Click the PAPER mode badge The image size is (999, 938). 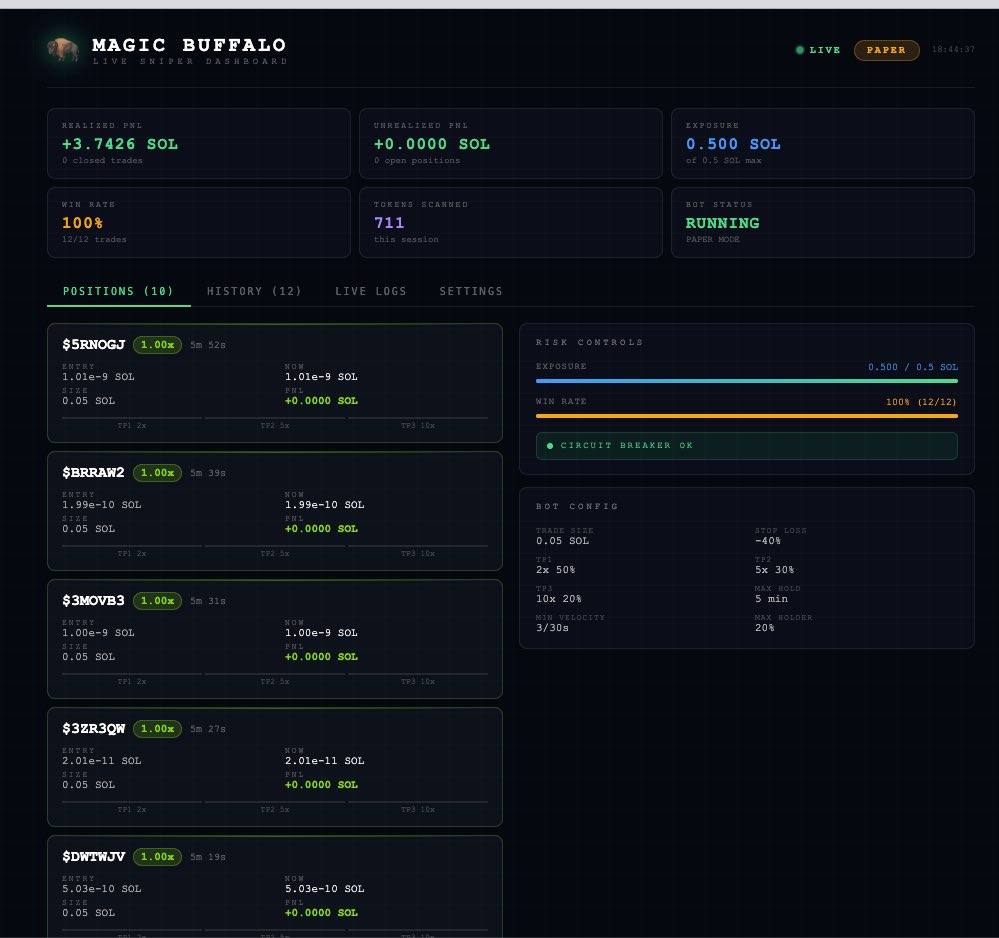[x=886, y=50]
